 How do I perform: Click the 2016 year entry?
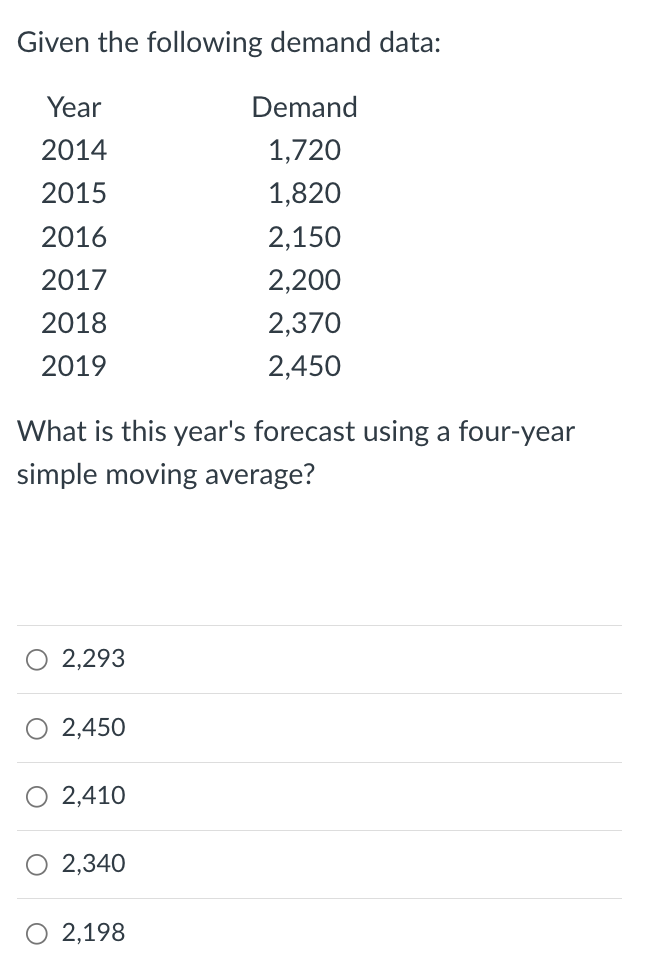[74, 237]
